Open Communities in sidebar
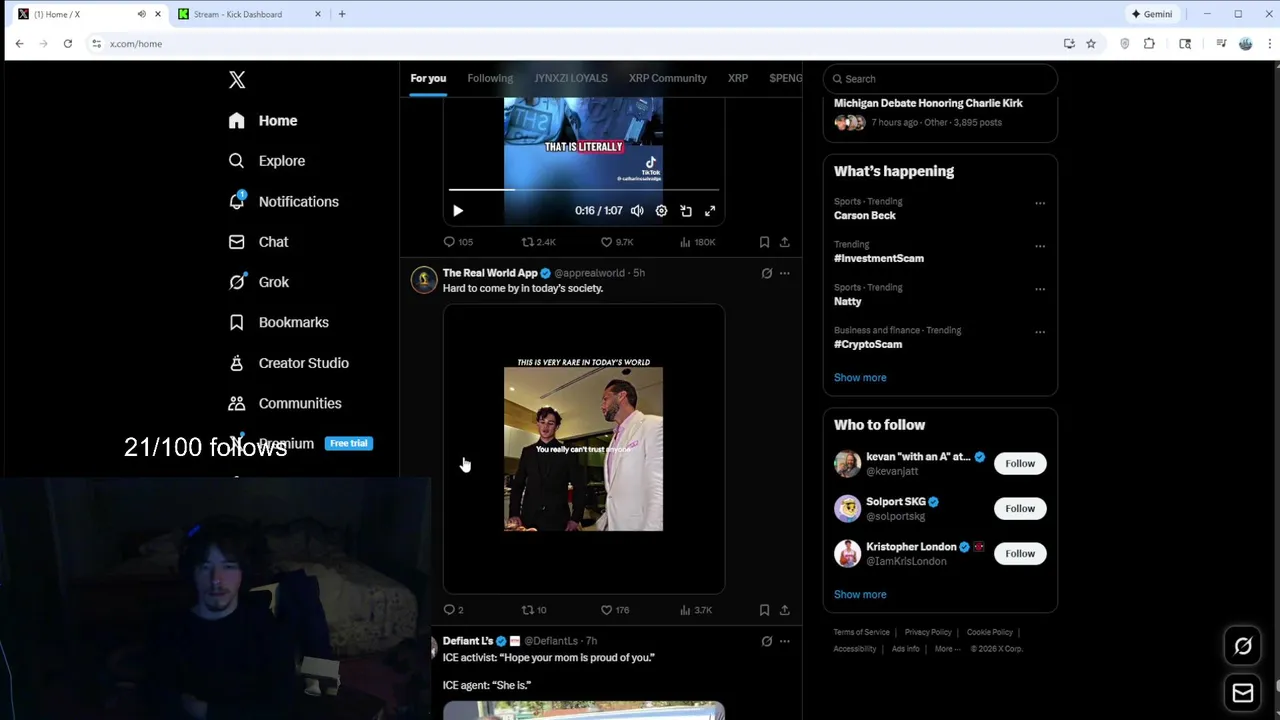1280x720 pixels. 285,403
